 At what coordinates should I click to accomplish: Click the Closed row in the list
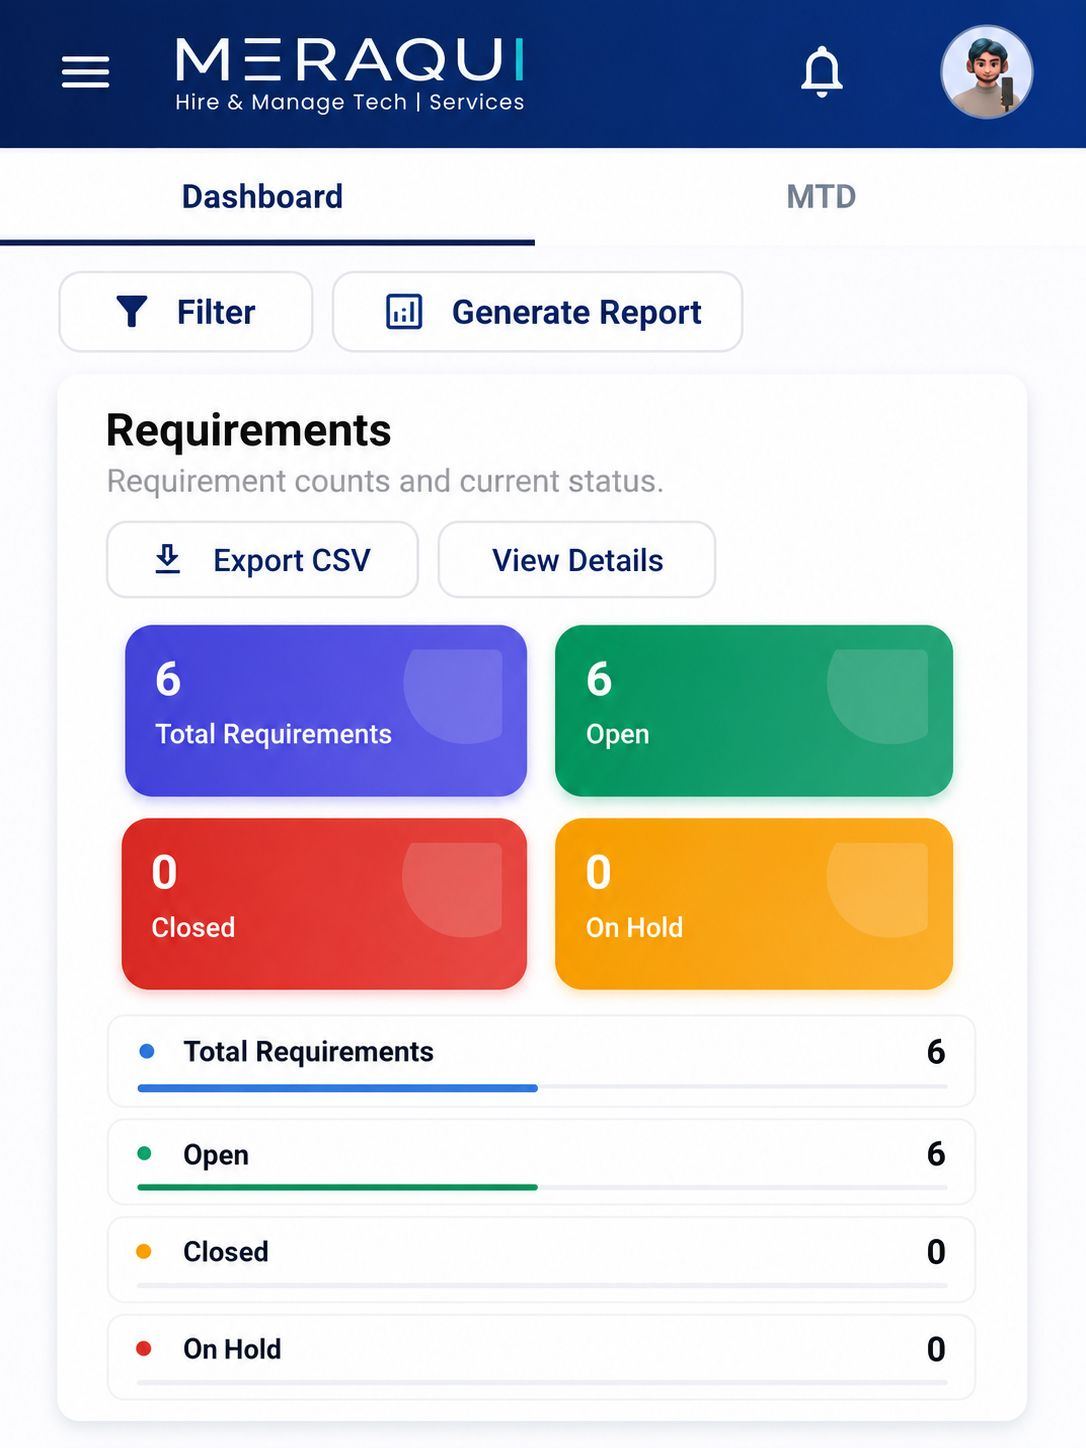541,1260
